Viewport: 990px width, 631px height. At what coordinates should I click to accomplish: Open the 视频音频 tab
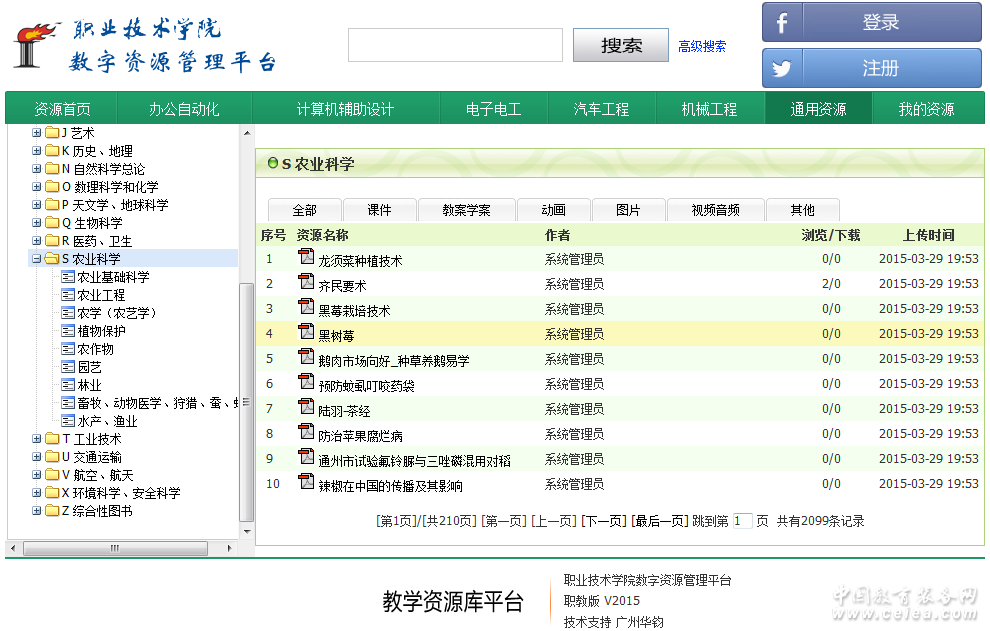[x=715, y=210]
